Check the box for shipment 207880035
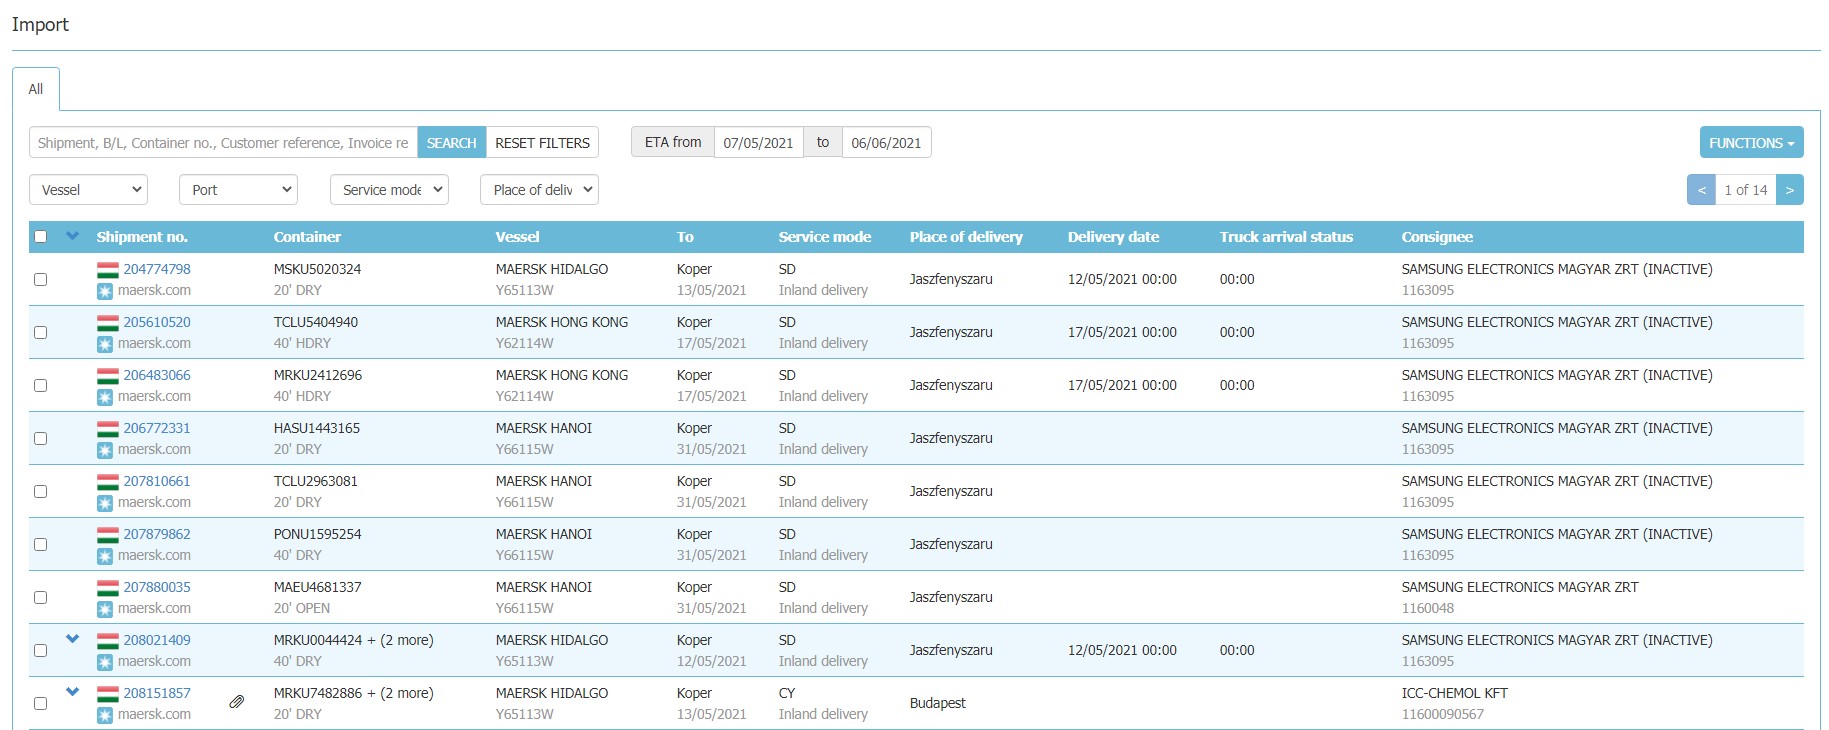The width and height of the screenshot is (1829, 730). (41, 597)
